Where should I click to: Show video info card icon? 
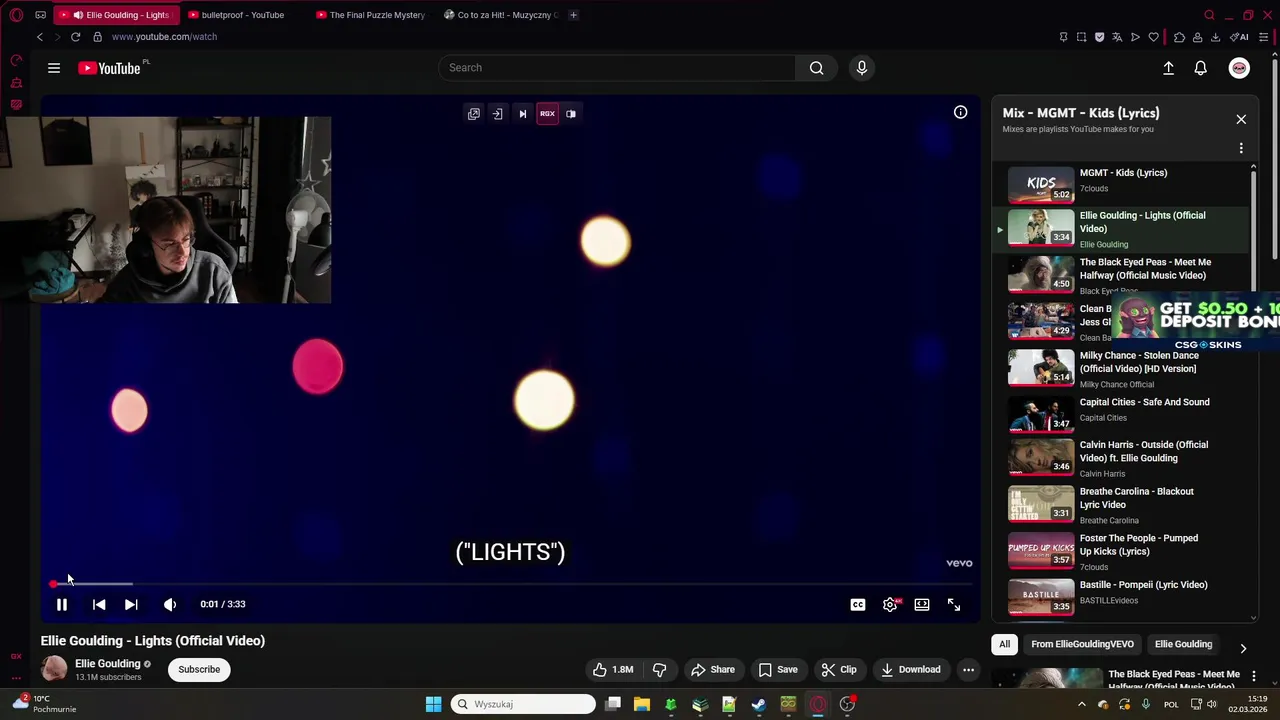[960, 112]
